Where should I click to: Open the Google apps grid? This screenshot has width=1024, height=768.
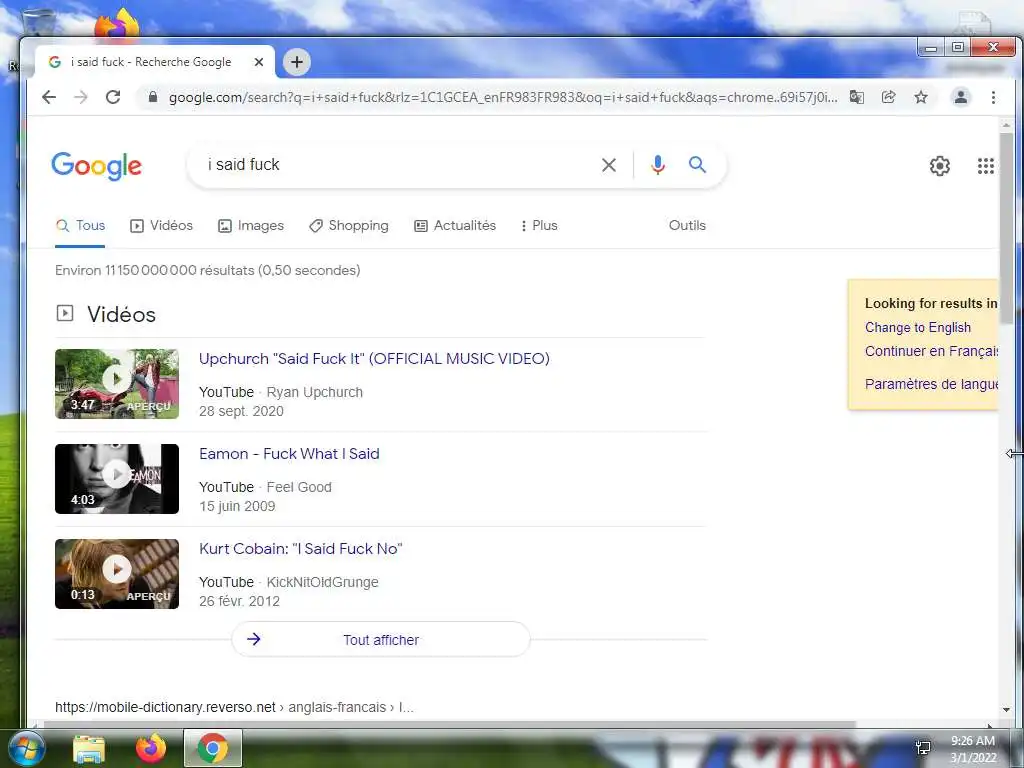(x=985, y=166)
